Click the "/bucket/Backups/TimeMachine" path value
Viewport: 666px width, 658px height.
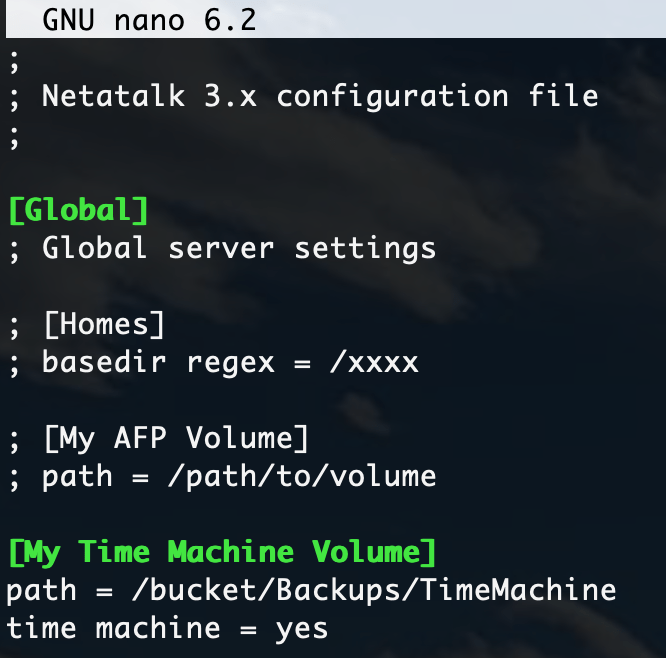pos(374,590)
